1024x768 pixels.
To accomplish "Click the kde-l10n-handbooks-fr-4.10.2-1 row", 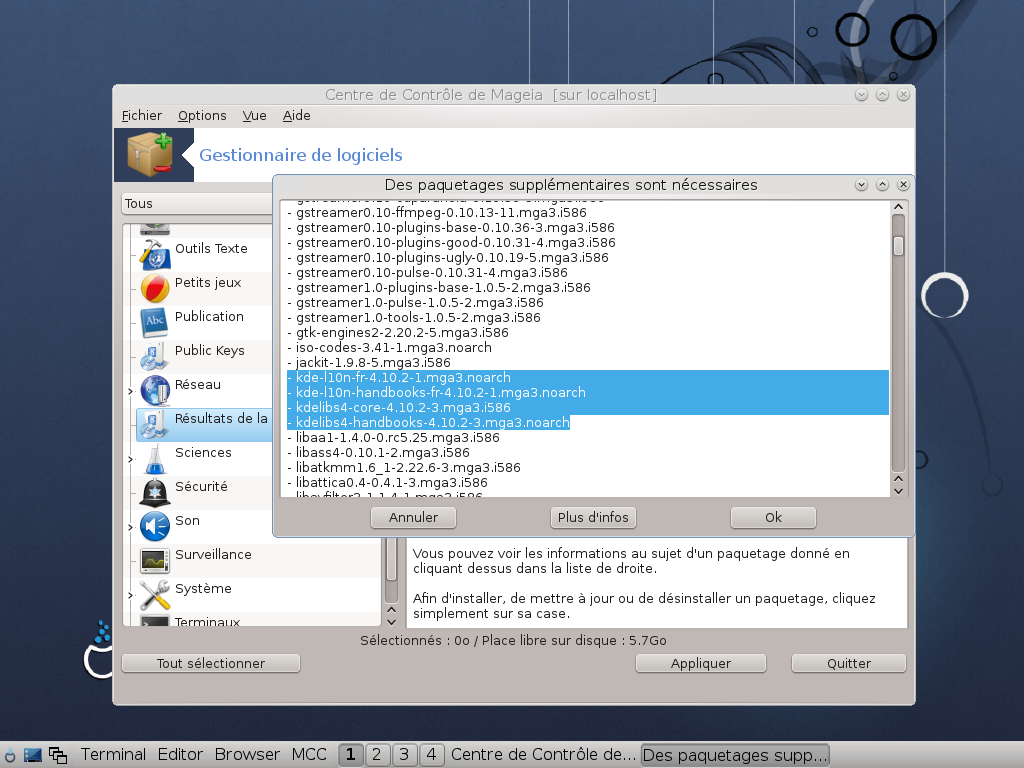I will point(587,393).
